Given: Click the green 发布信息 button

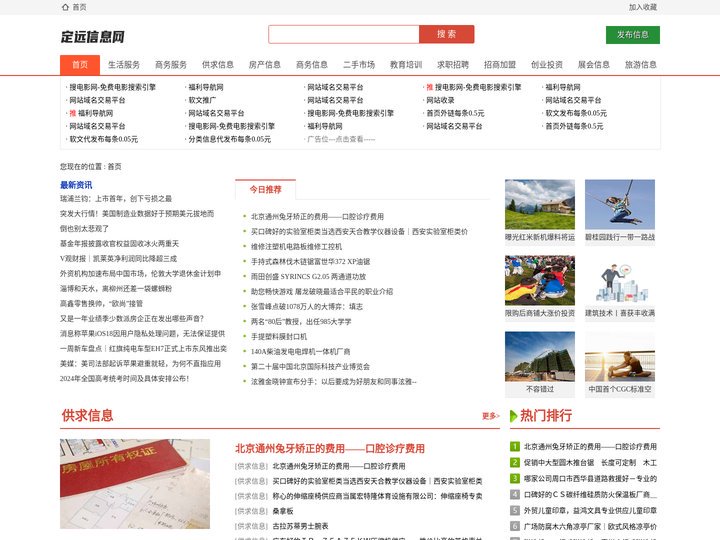Looking at the screenshot, I should (x=633, y=35).
